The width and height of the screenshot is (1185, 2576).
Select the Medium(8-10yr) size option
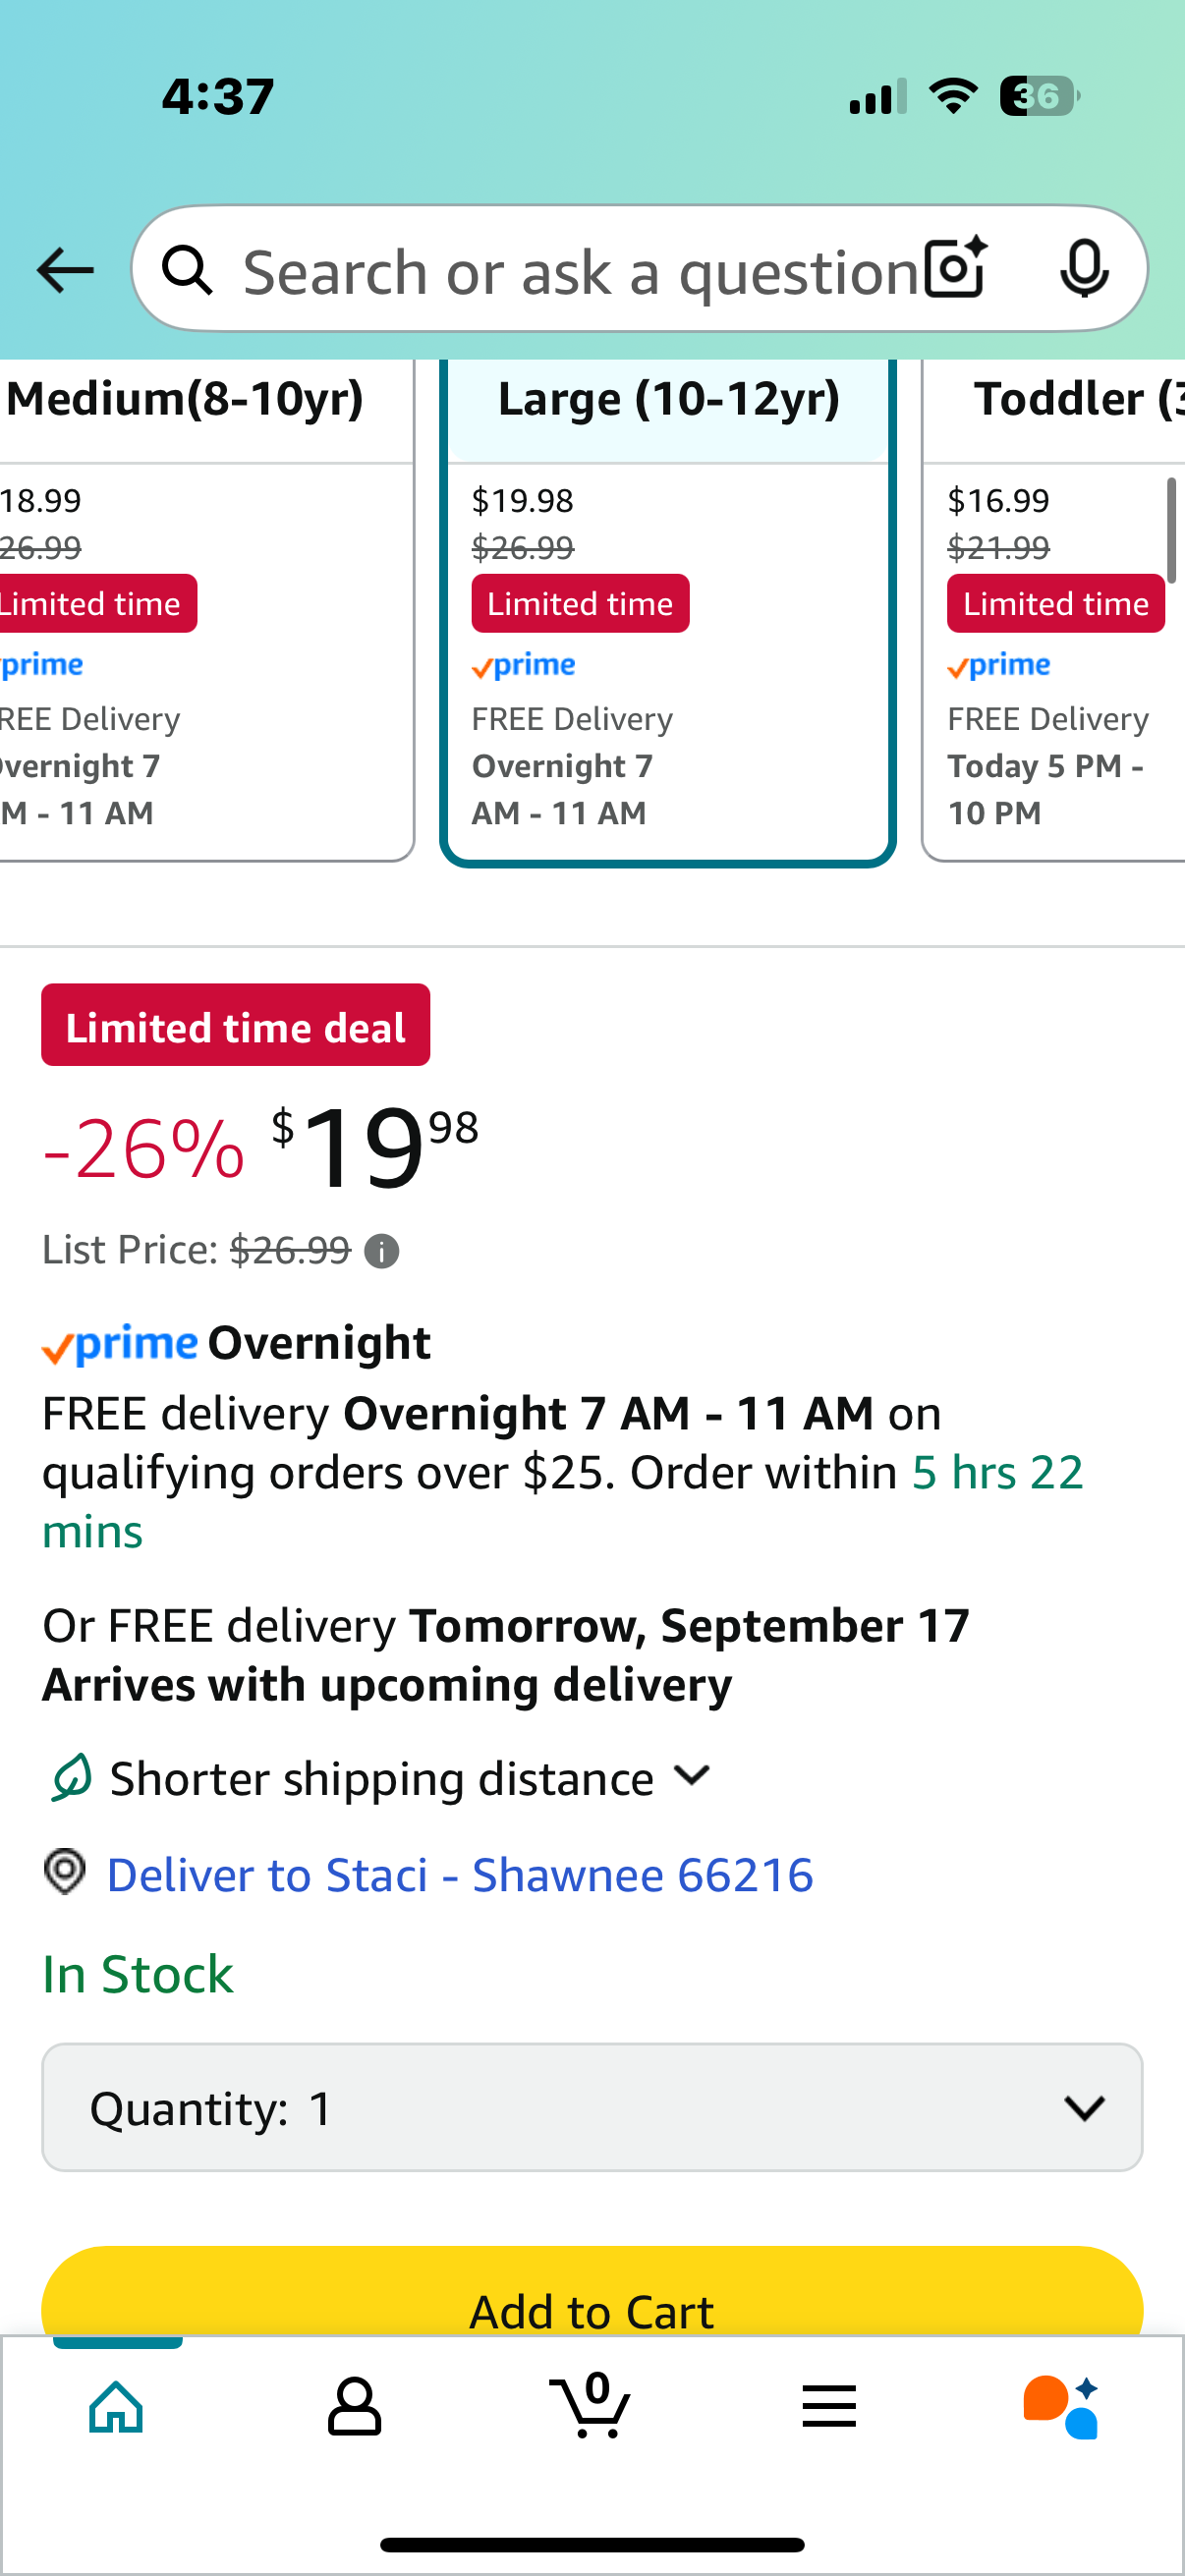click(203, 610)
